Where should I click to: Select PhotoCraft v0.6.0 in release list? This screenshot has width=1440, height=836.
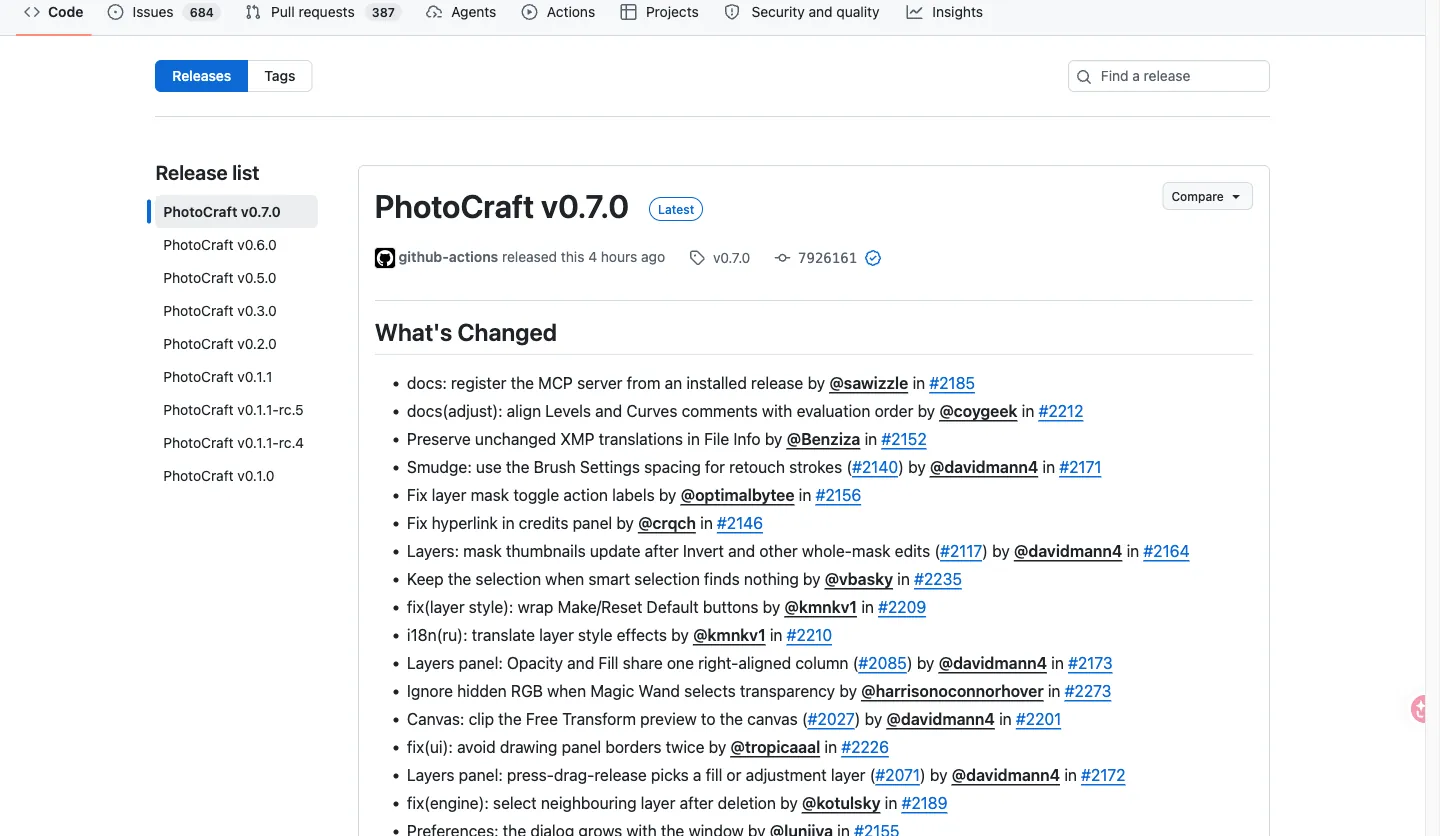(236, 245)
